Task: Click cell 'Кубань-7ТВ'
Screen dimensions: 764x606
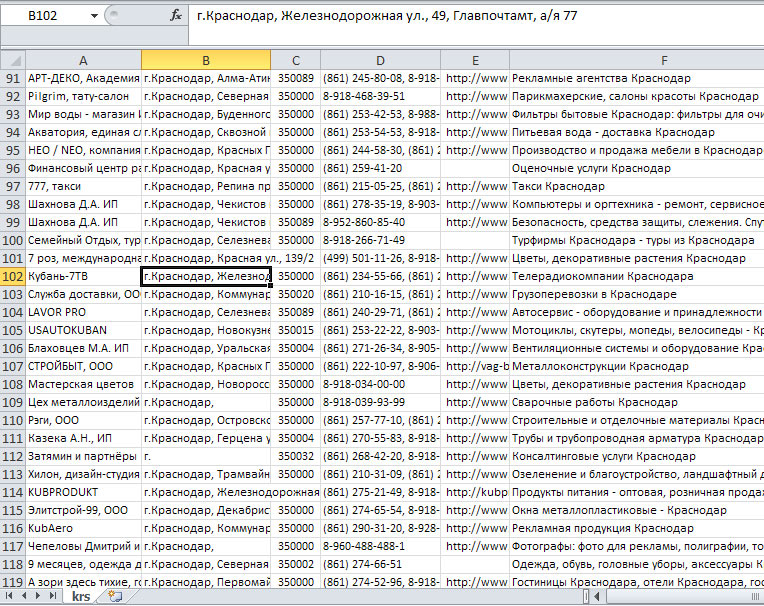Action: [x=83, y=277]
